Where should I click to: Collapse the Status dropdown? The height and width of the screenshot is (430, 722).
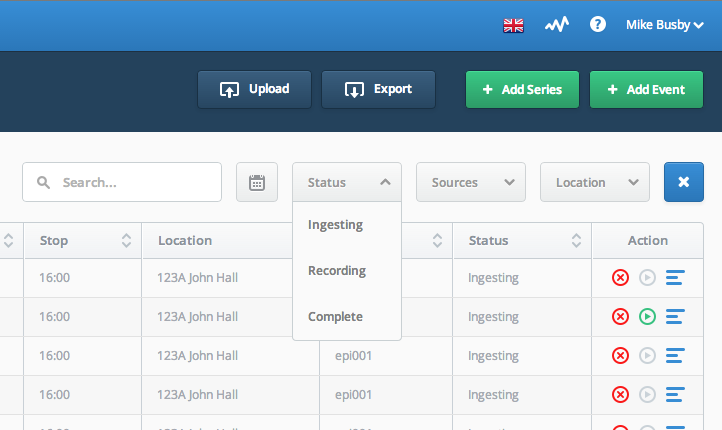(347, 182)
